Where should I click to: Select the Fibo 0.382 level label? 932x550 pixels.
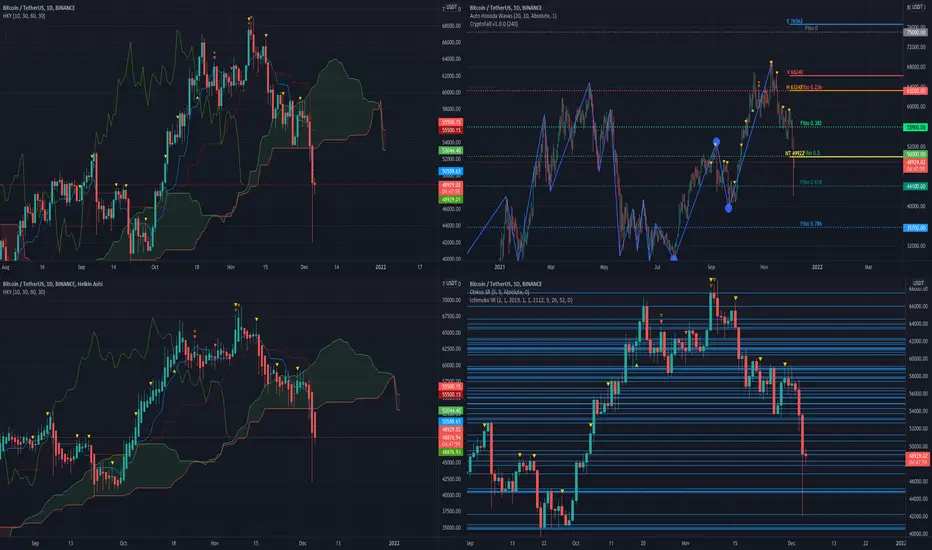point(811,123)
